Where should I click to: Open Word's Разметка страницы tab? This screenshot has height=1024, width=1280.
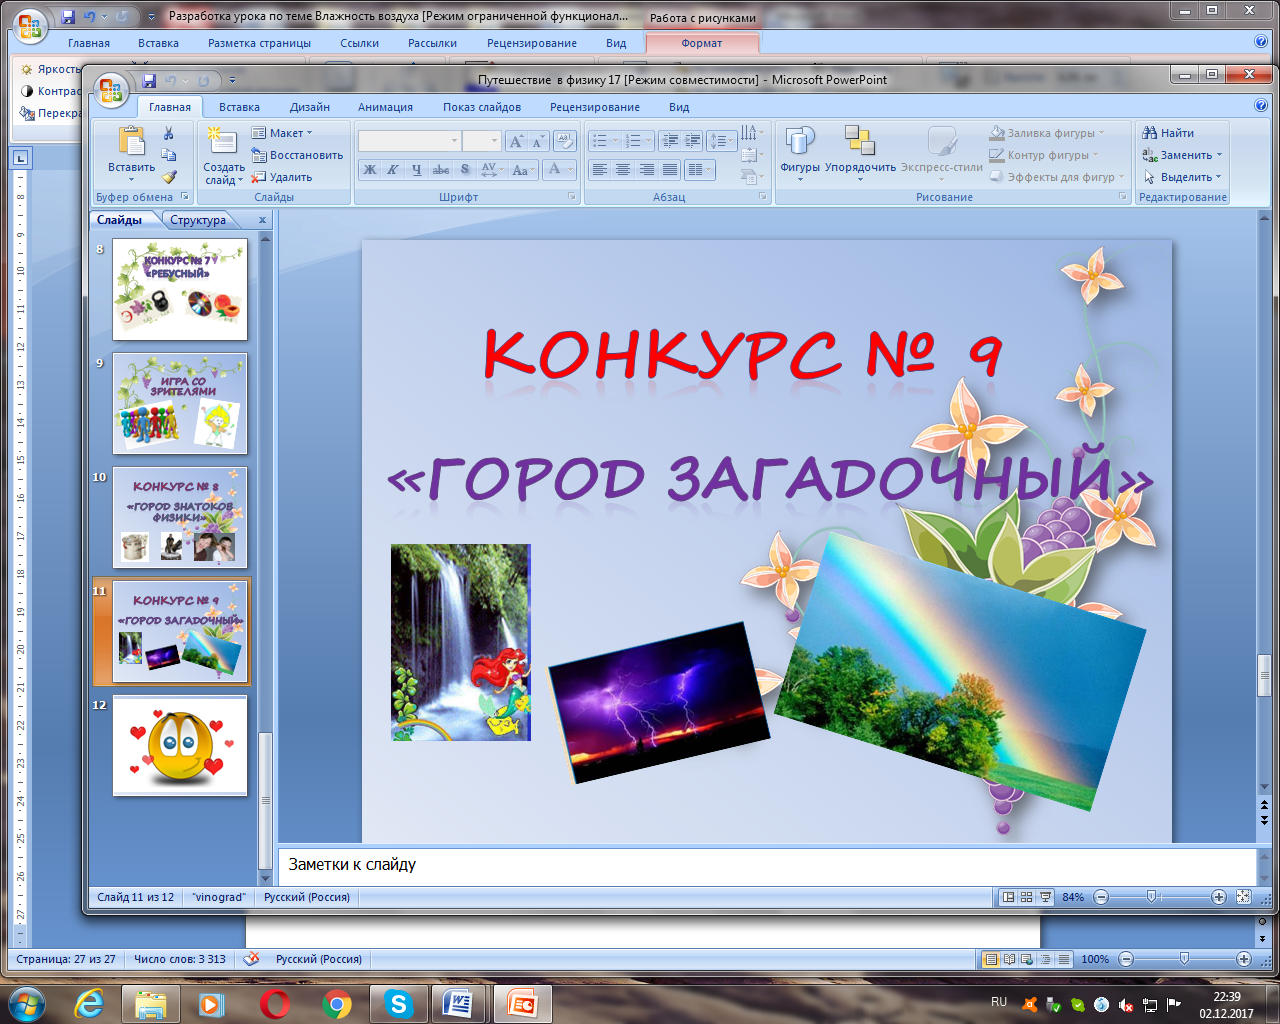click(x=259, y=43)
